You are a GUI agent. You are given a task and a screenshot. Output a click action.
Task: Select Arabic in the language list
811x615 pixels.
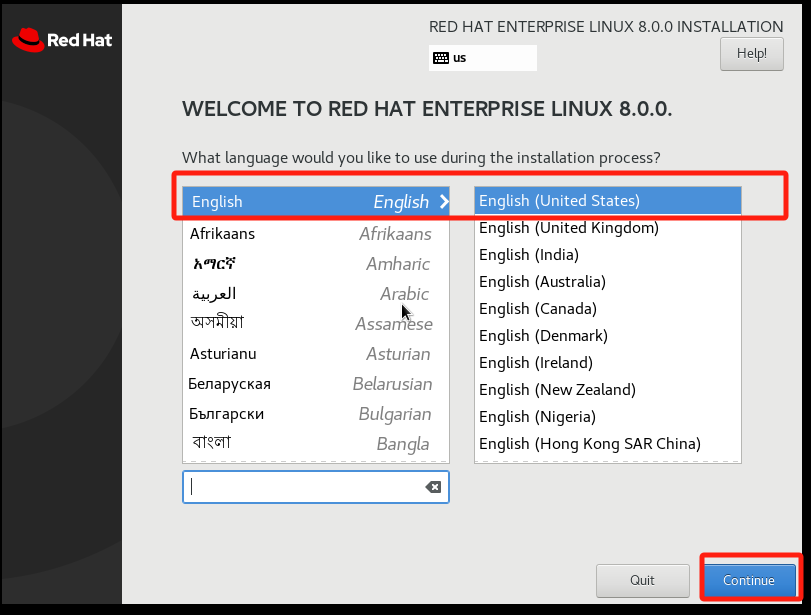point(316,294)
